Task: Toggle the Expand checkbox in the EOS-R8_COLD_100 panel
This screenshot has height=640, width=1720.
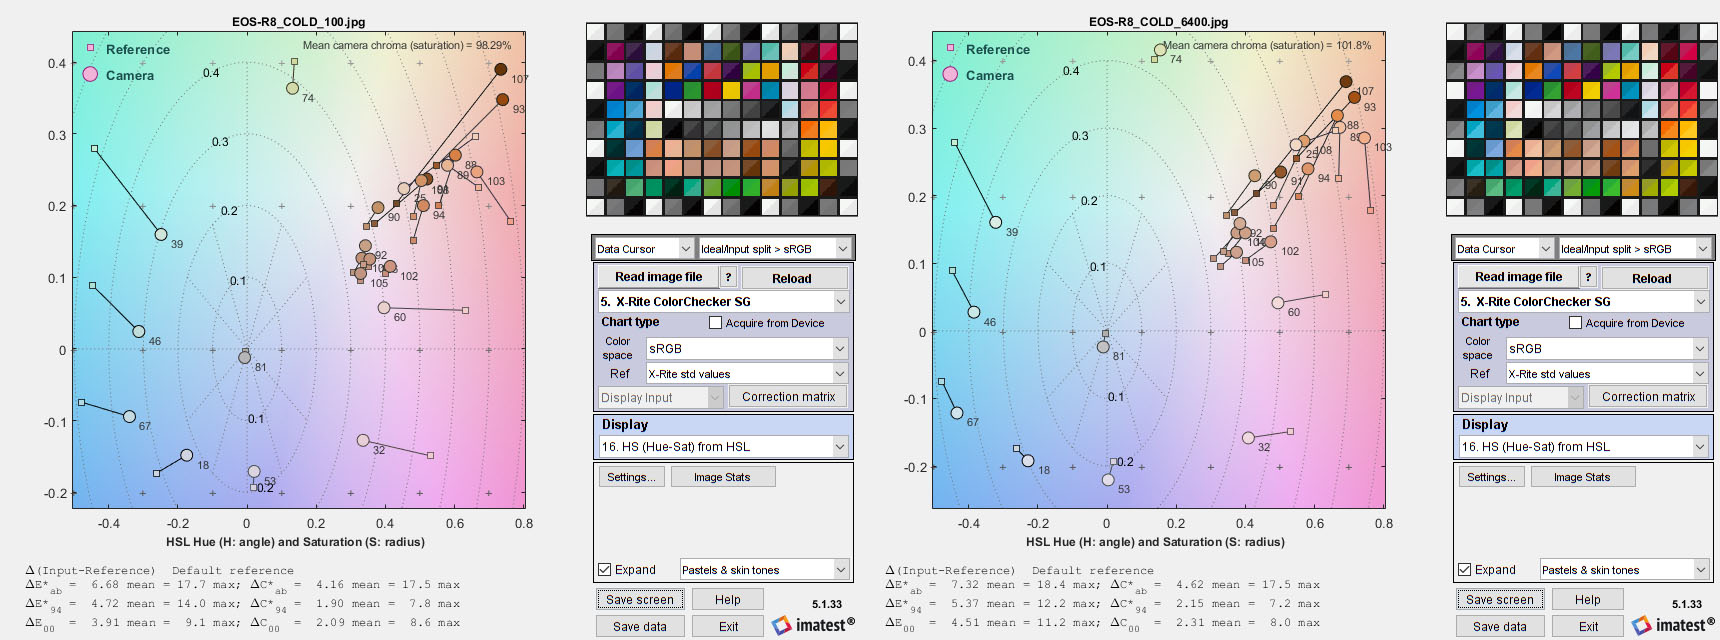Action: coord(605,570)
